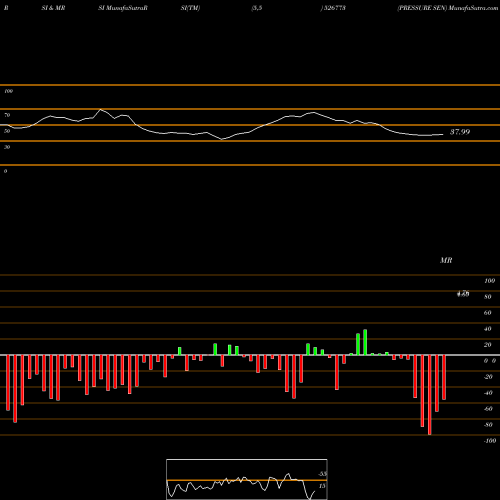Click the MR axis label -60
The width and height of the screenshot is (500, 500).
coord(488,409)
